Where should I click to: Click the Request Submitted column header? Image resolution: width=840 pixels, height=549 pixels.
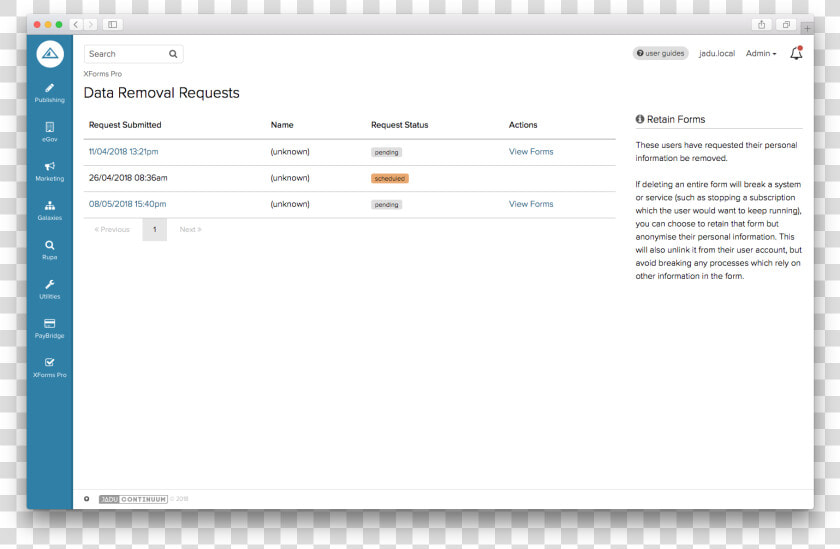(x=125, y=125)
